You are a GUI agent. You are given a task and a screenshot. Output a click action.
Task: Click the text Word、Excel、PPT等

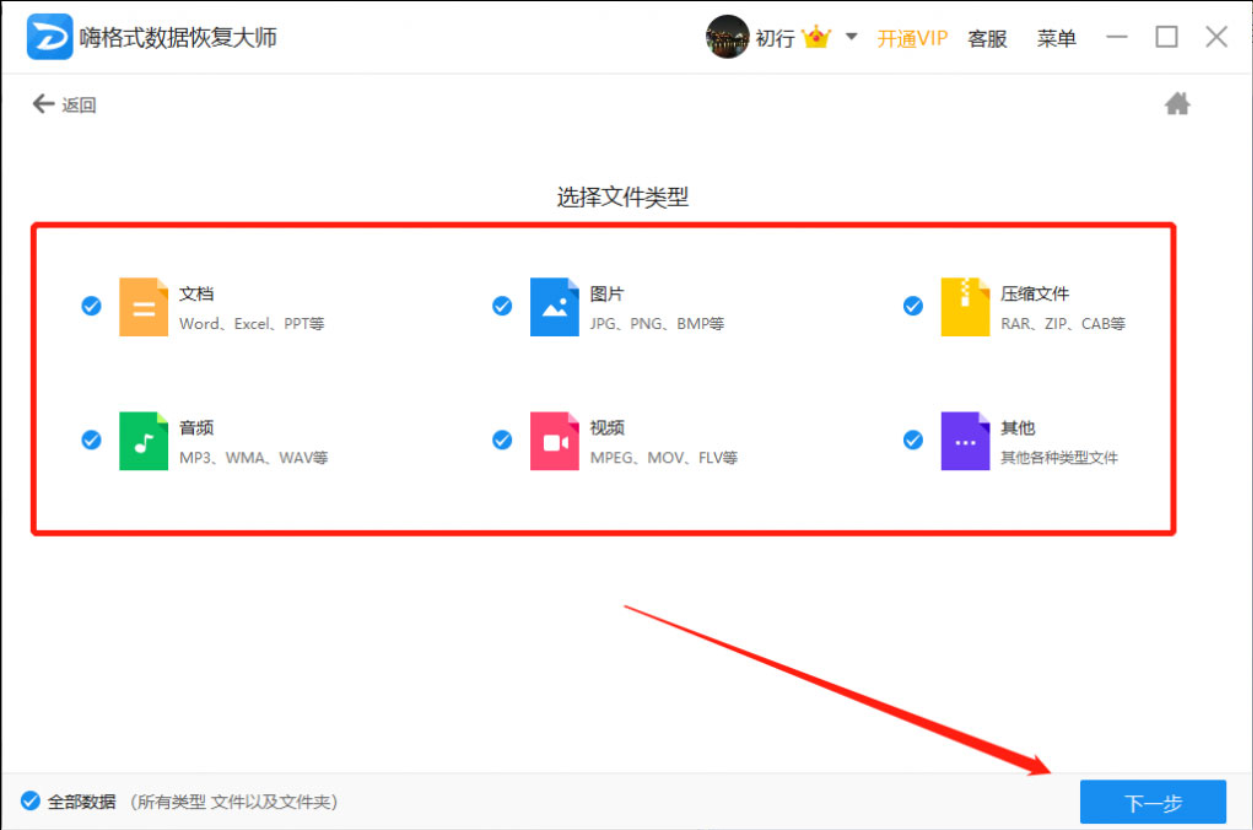tap(252, 324)
